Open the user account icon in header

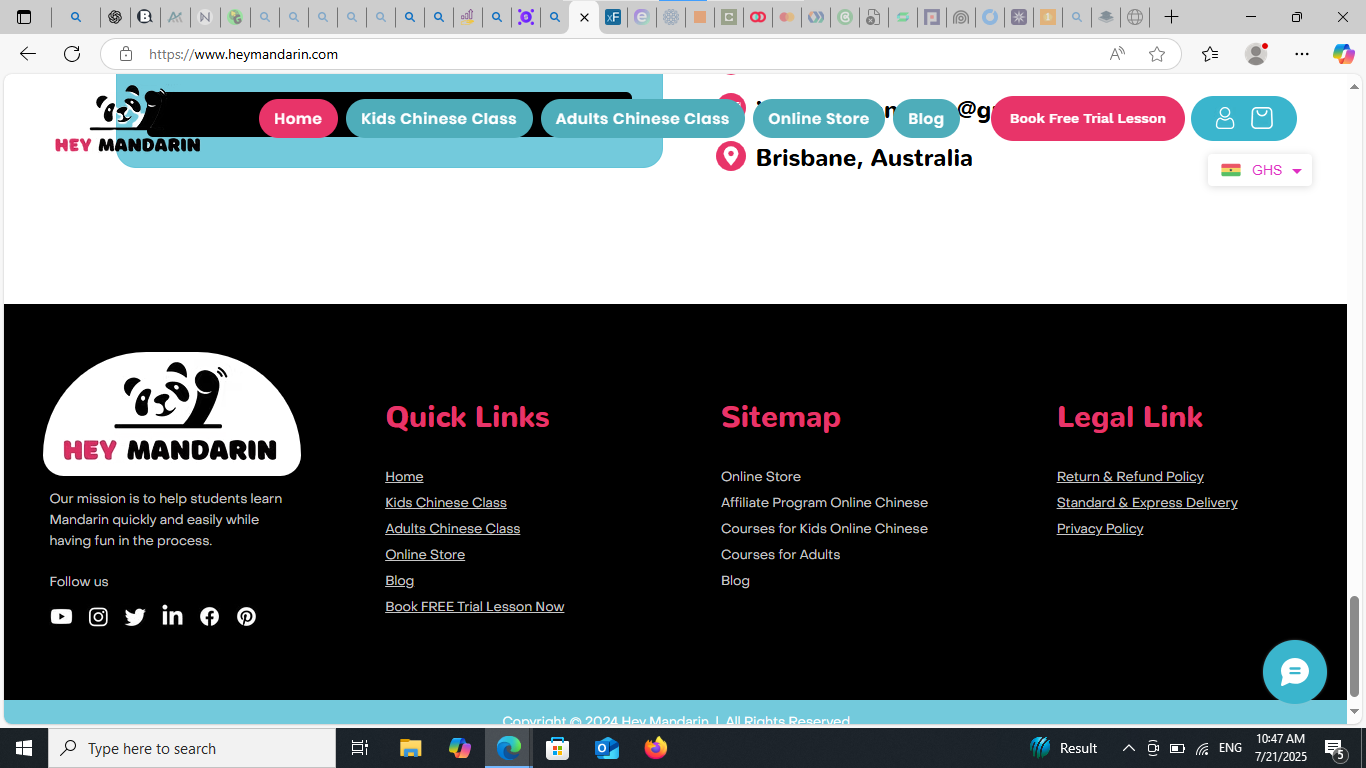tap(1225, 118)
